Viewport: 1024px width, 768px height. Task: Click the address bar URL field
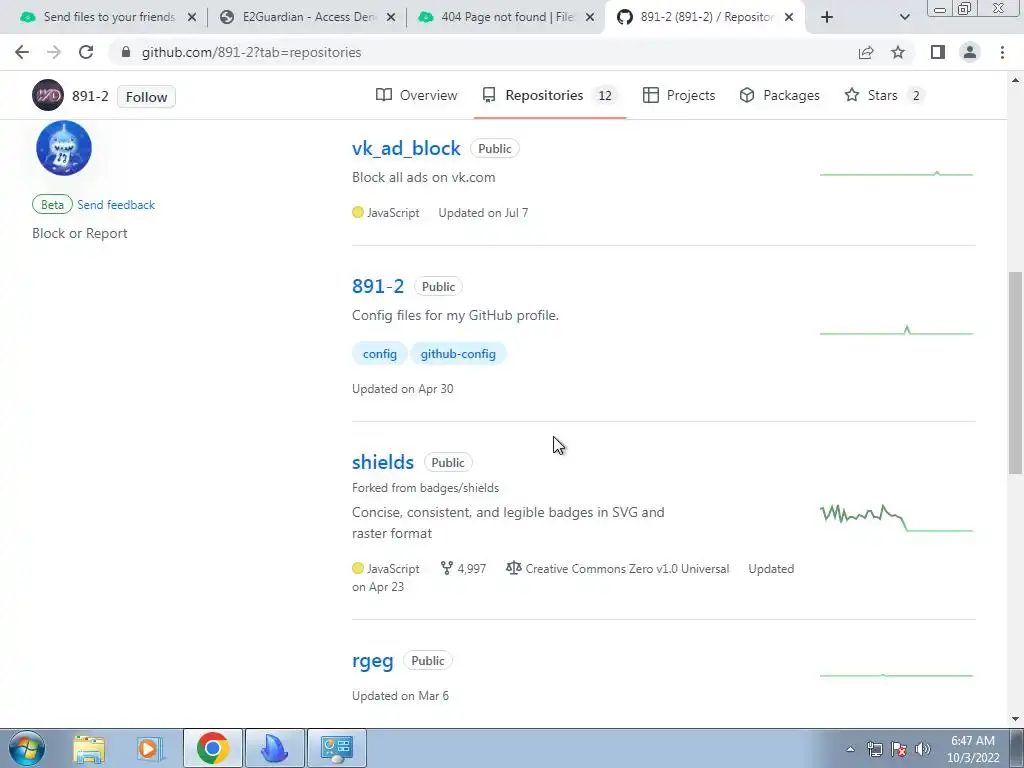(x=483, y=52)
